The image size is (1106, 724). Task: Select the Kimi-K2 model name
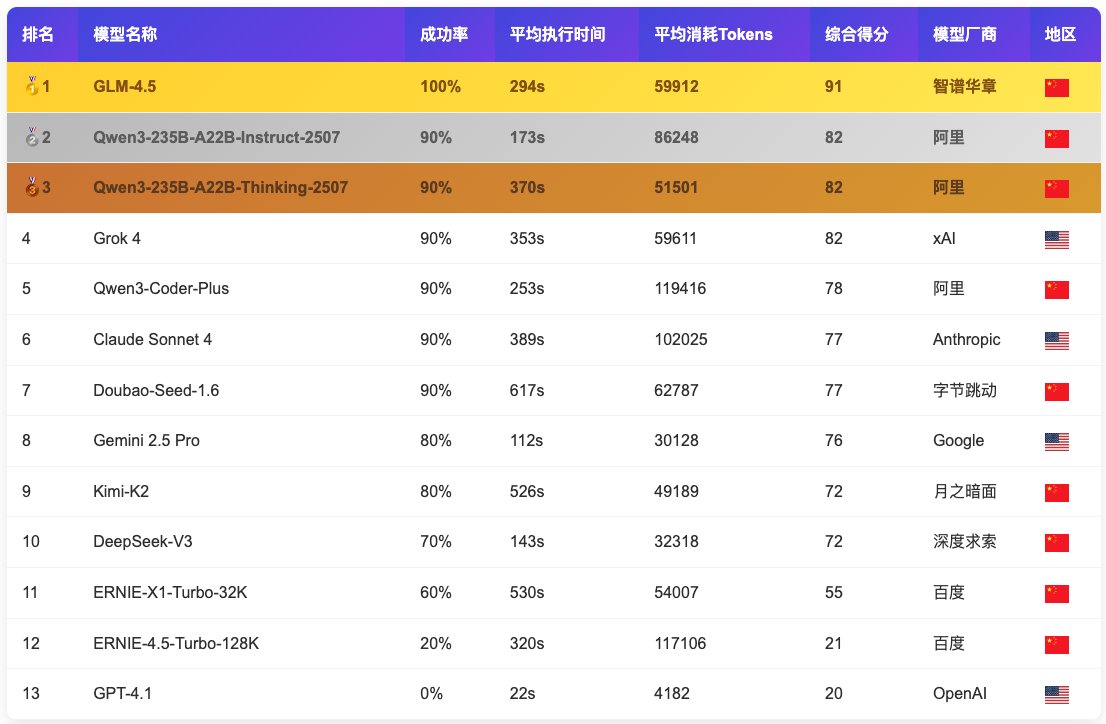pos(121,491)
